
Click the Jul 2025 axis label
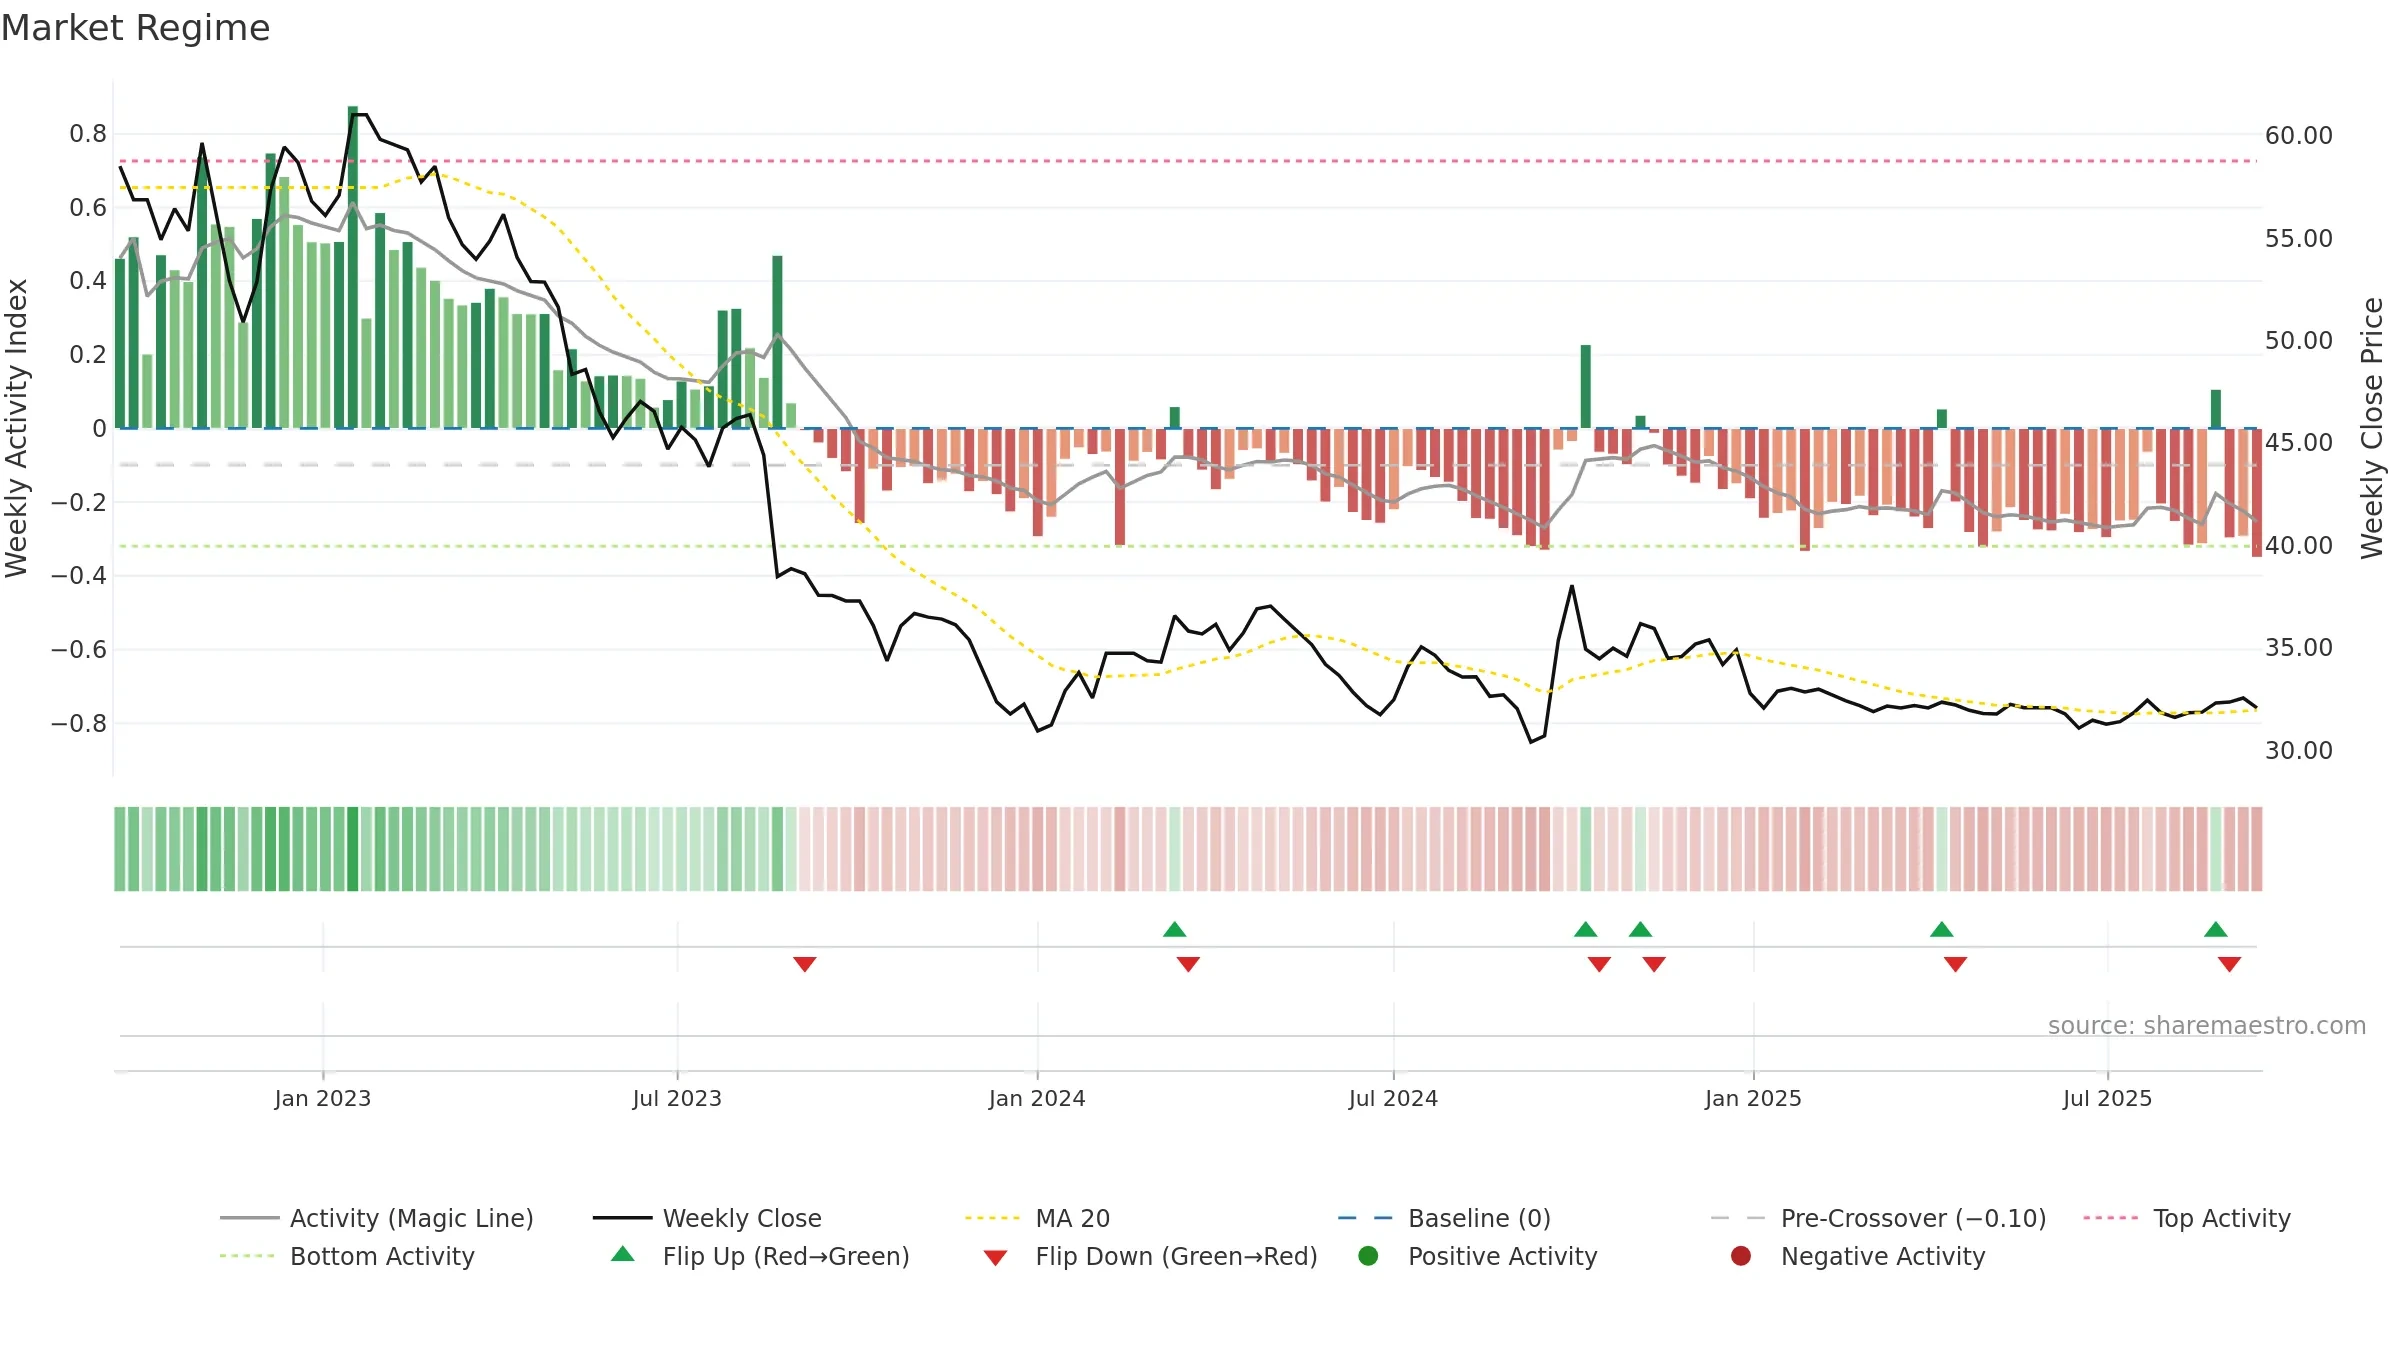tap(2107, 1099)
